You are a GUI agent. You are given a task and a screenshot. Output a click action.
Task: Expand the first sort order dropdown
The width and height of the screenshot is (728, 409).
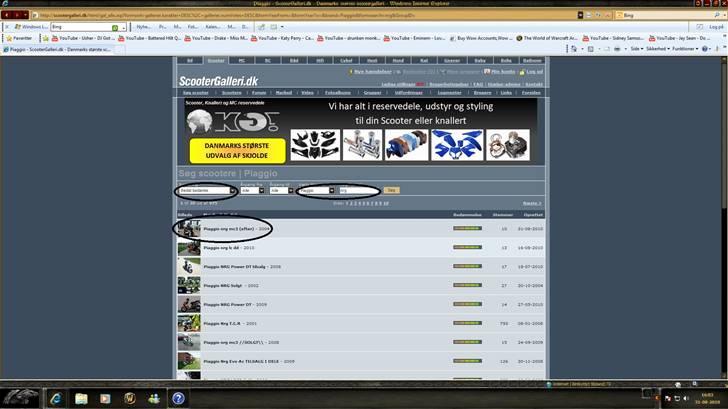click(205, 190)
